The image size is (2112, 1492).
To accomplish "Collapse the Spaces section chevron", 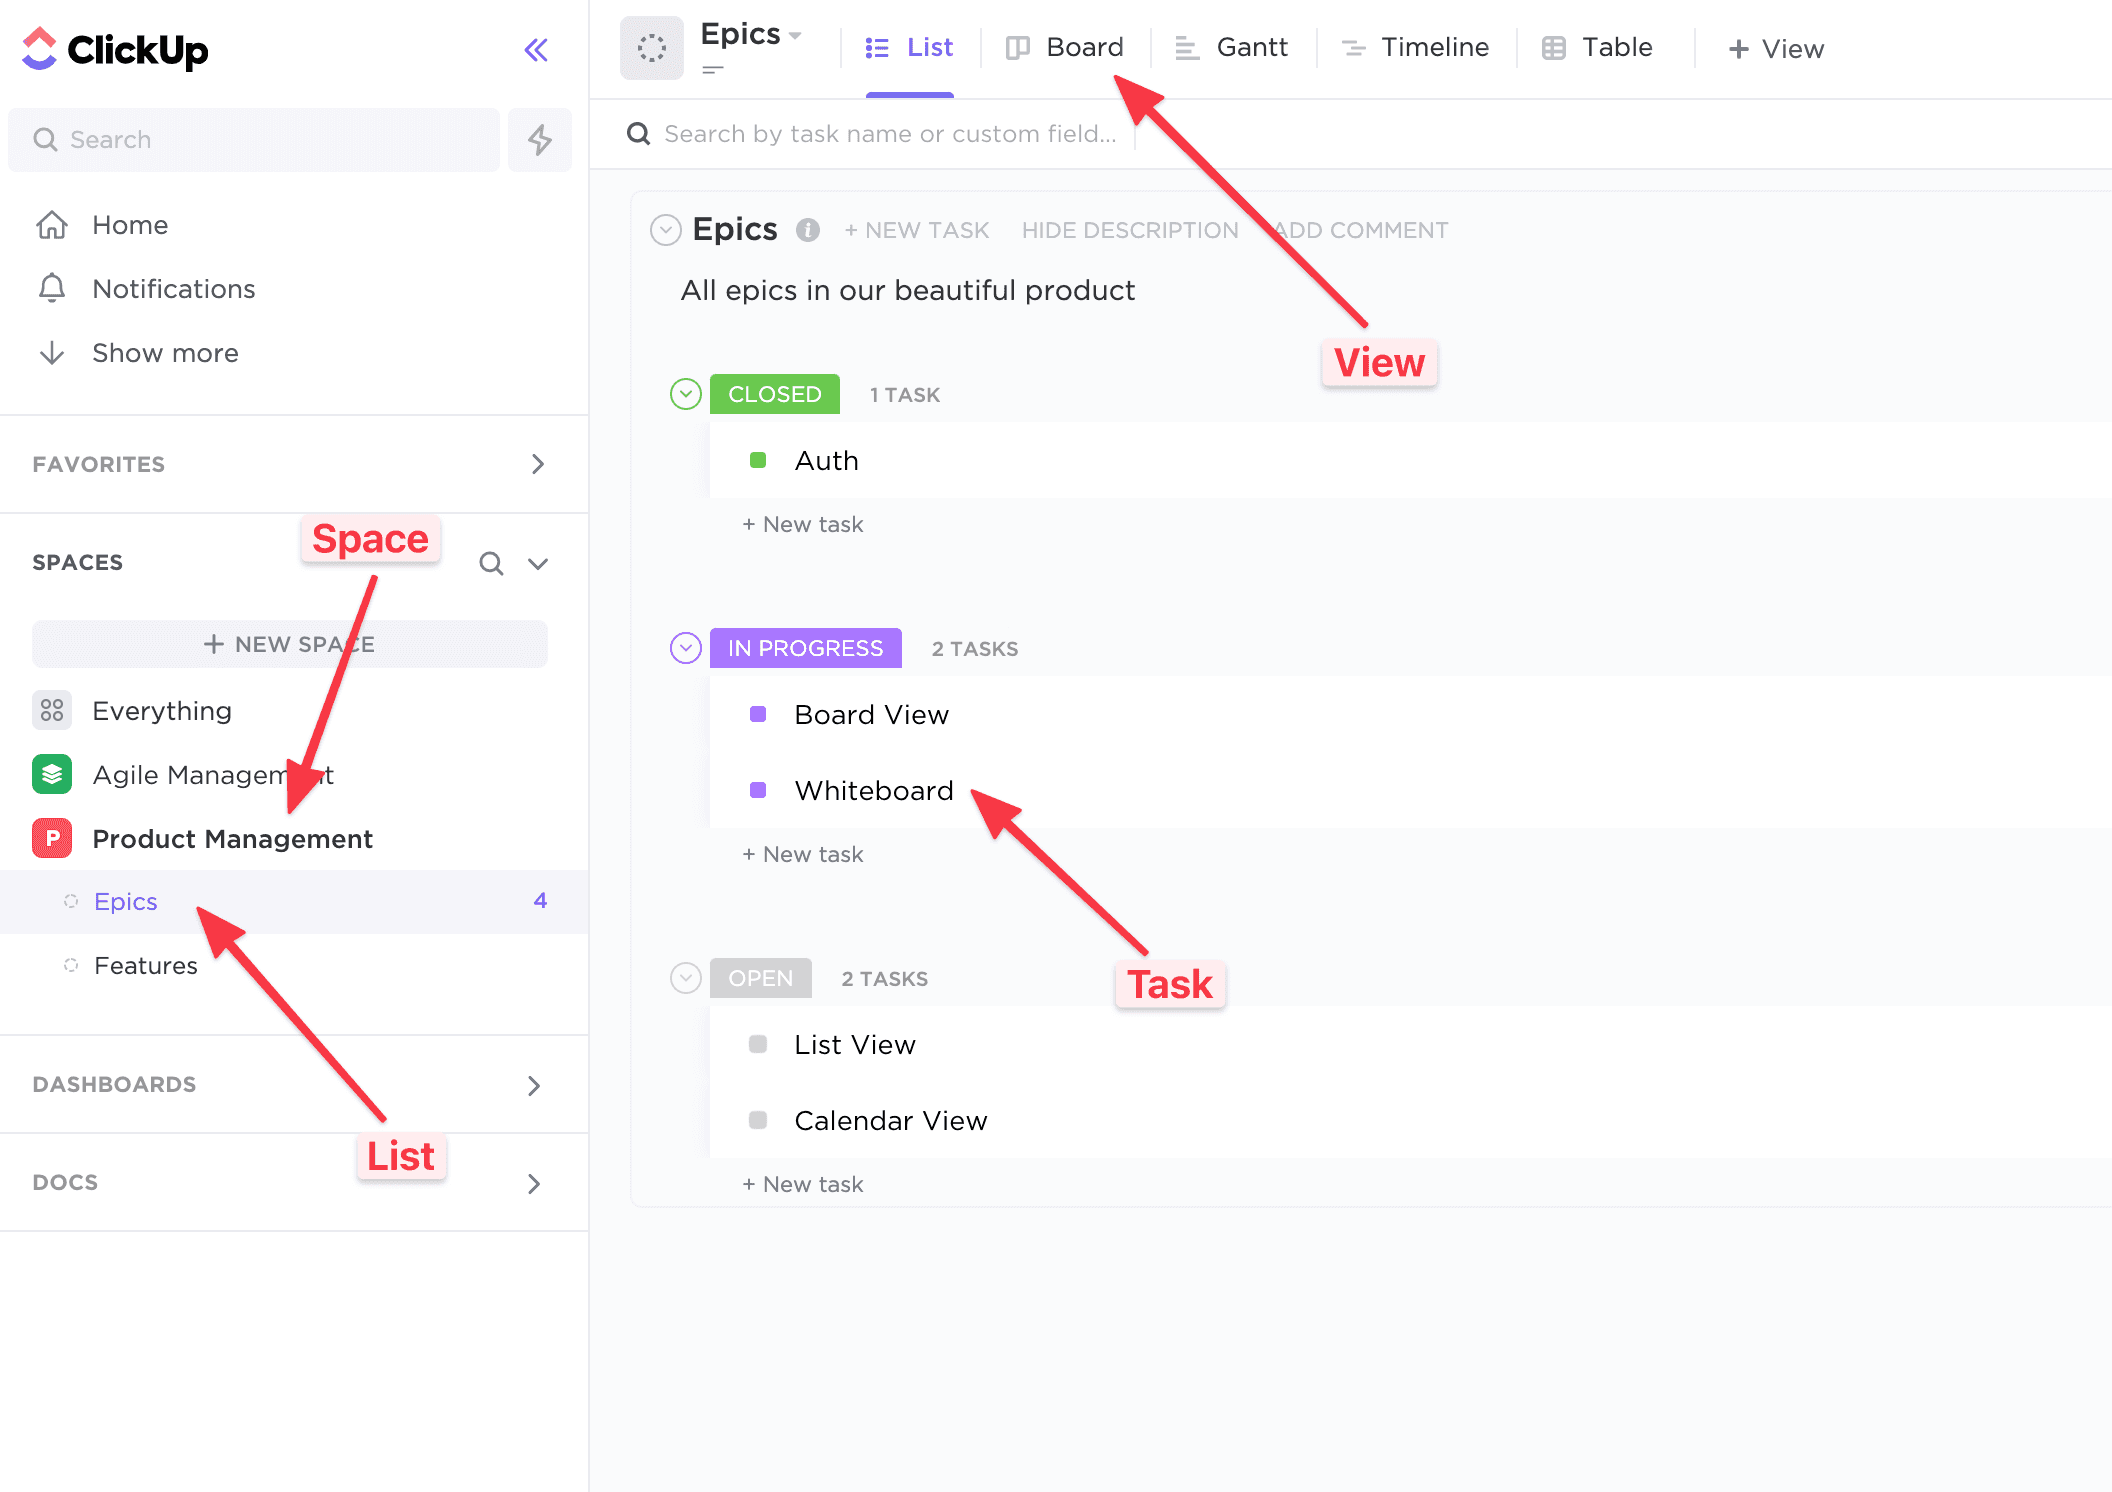I will 538,563.
